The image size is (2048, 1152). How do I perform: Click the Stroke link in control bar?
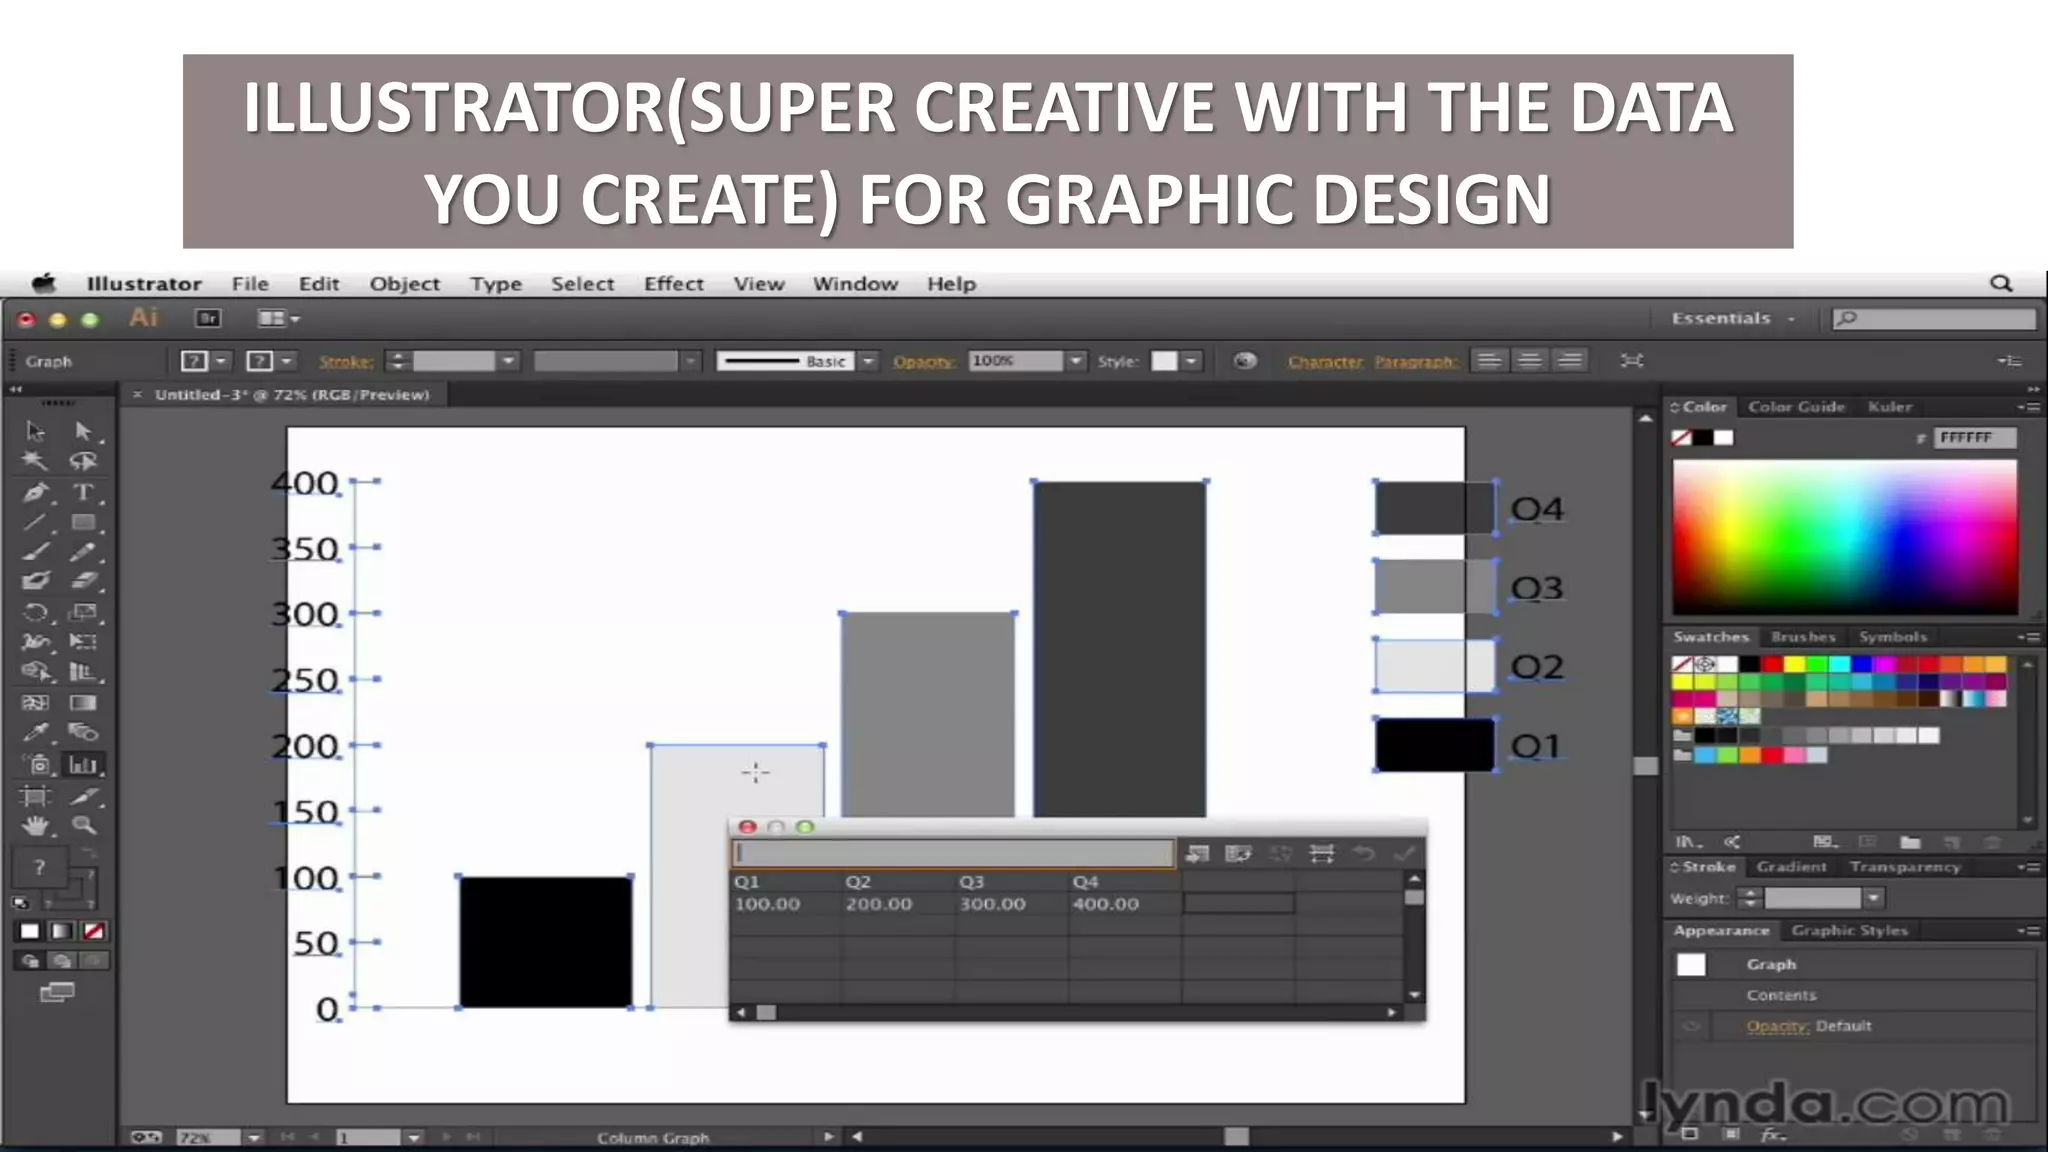(346, 361)
